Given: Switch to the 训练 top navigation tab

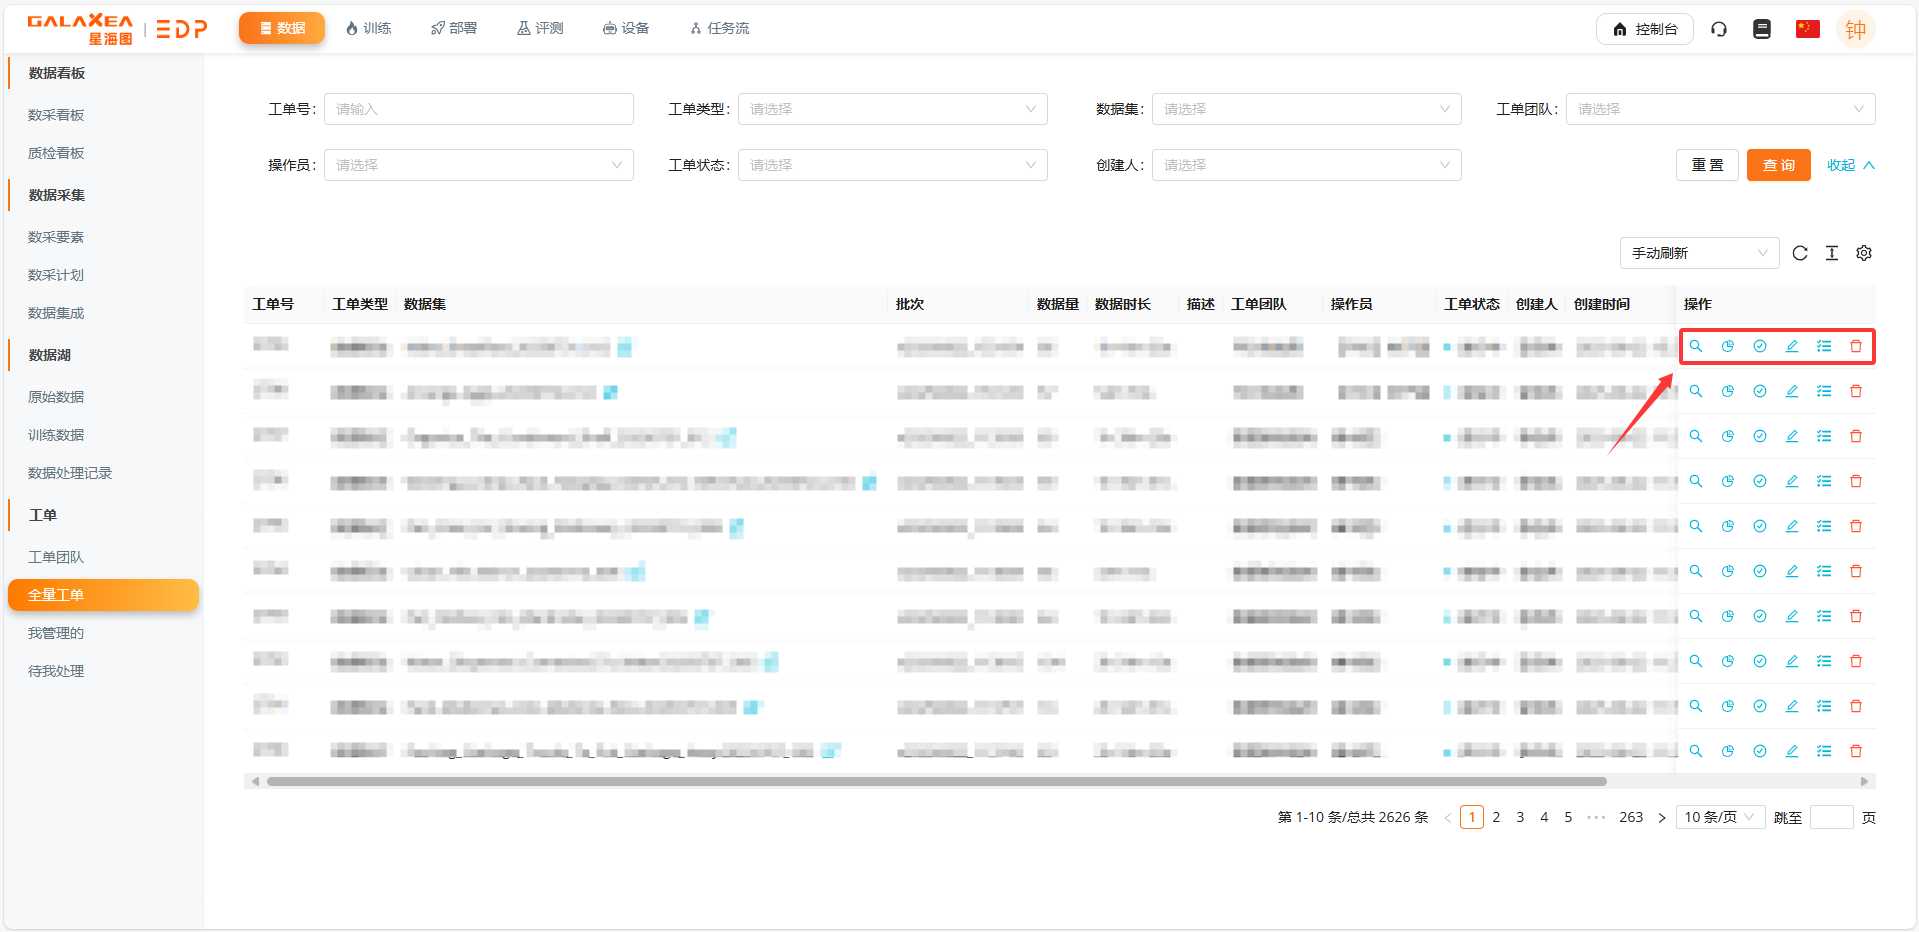Looking at the screenshot, I should click(x=368, y=28).
